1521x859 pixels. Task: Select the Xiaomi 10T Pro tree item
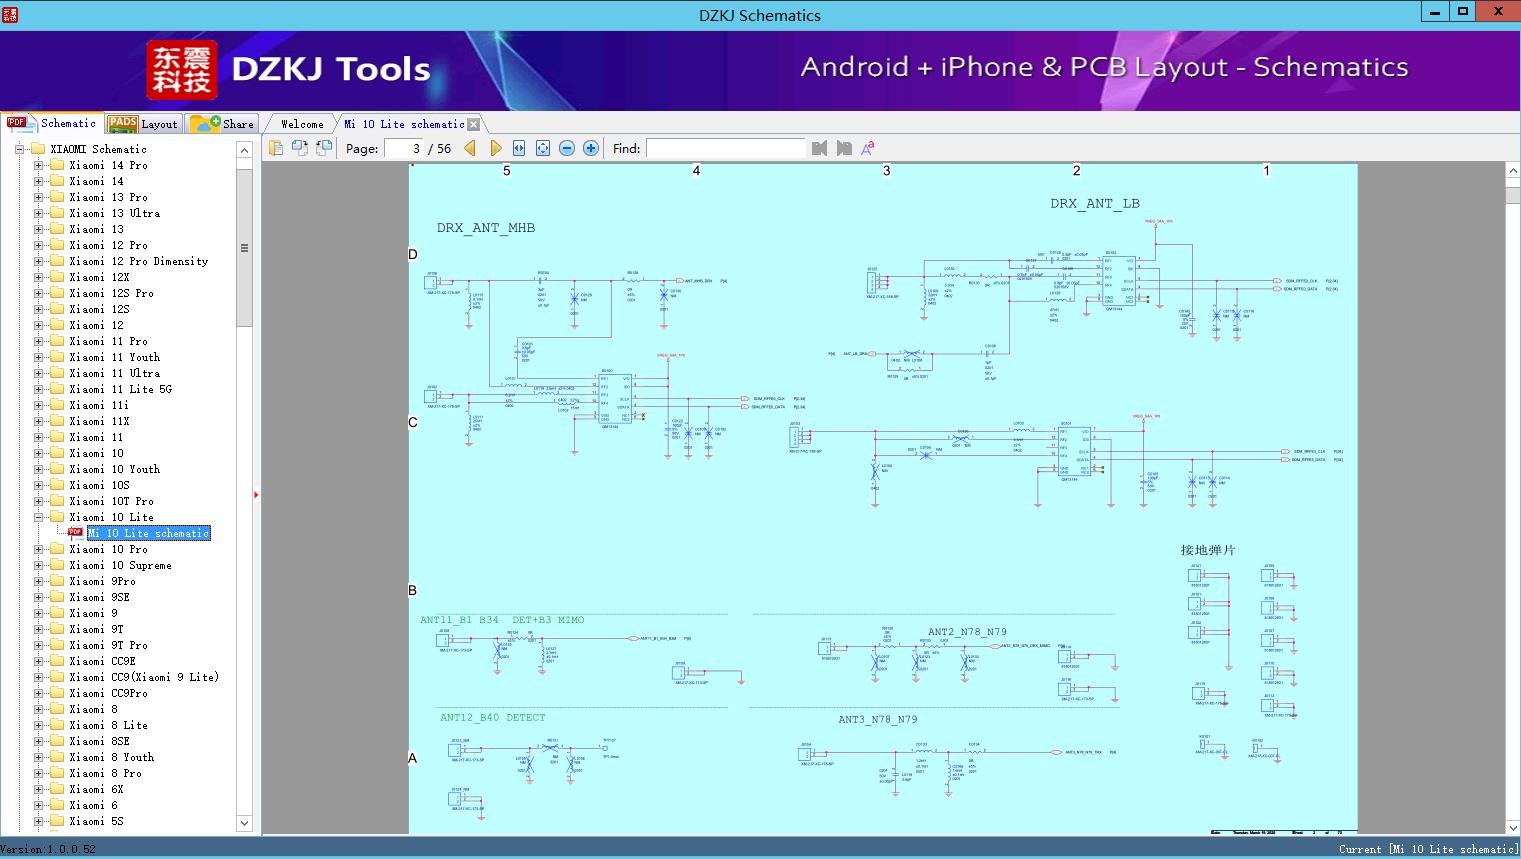pyautogui.click(x=111, y=501)
